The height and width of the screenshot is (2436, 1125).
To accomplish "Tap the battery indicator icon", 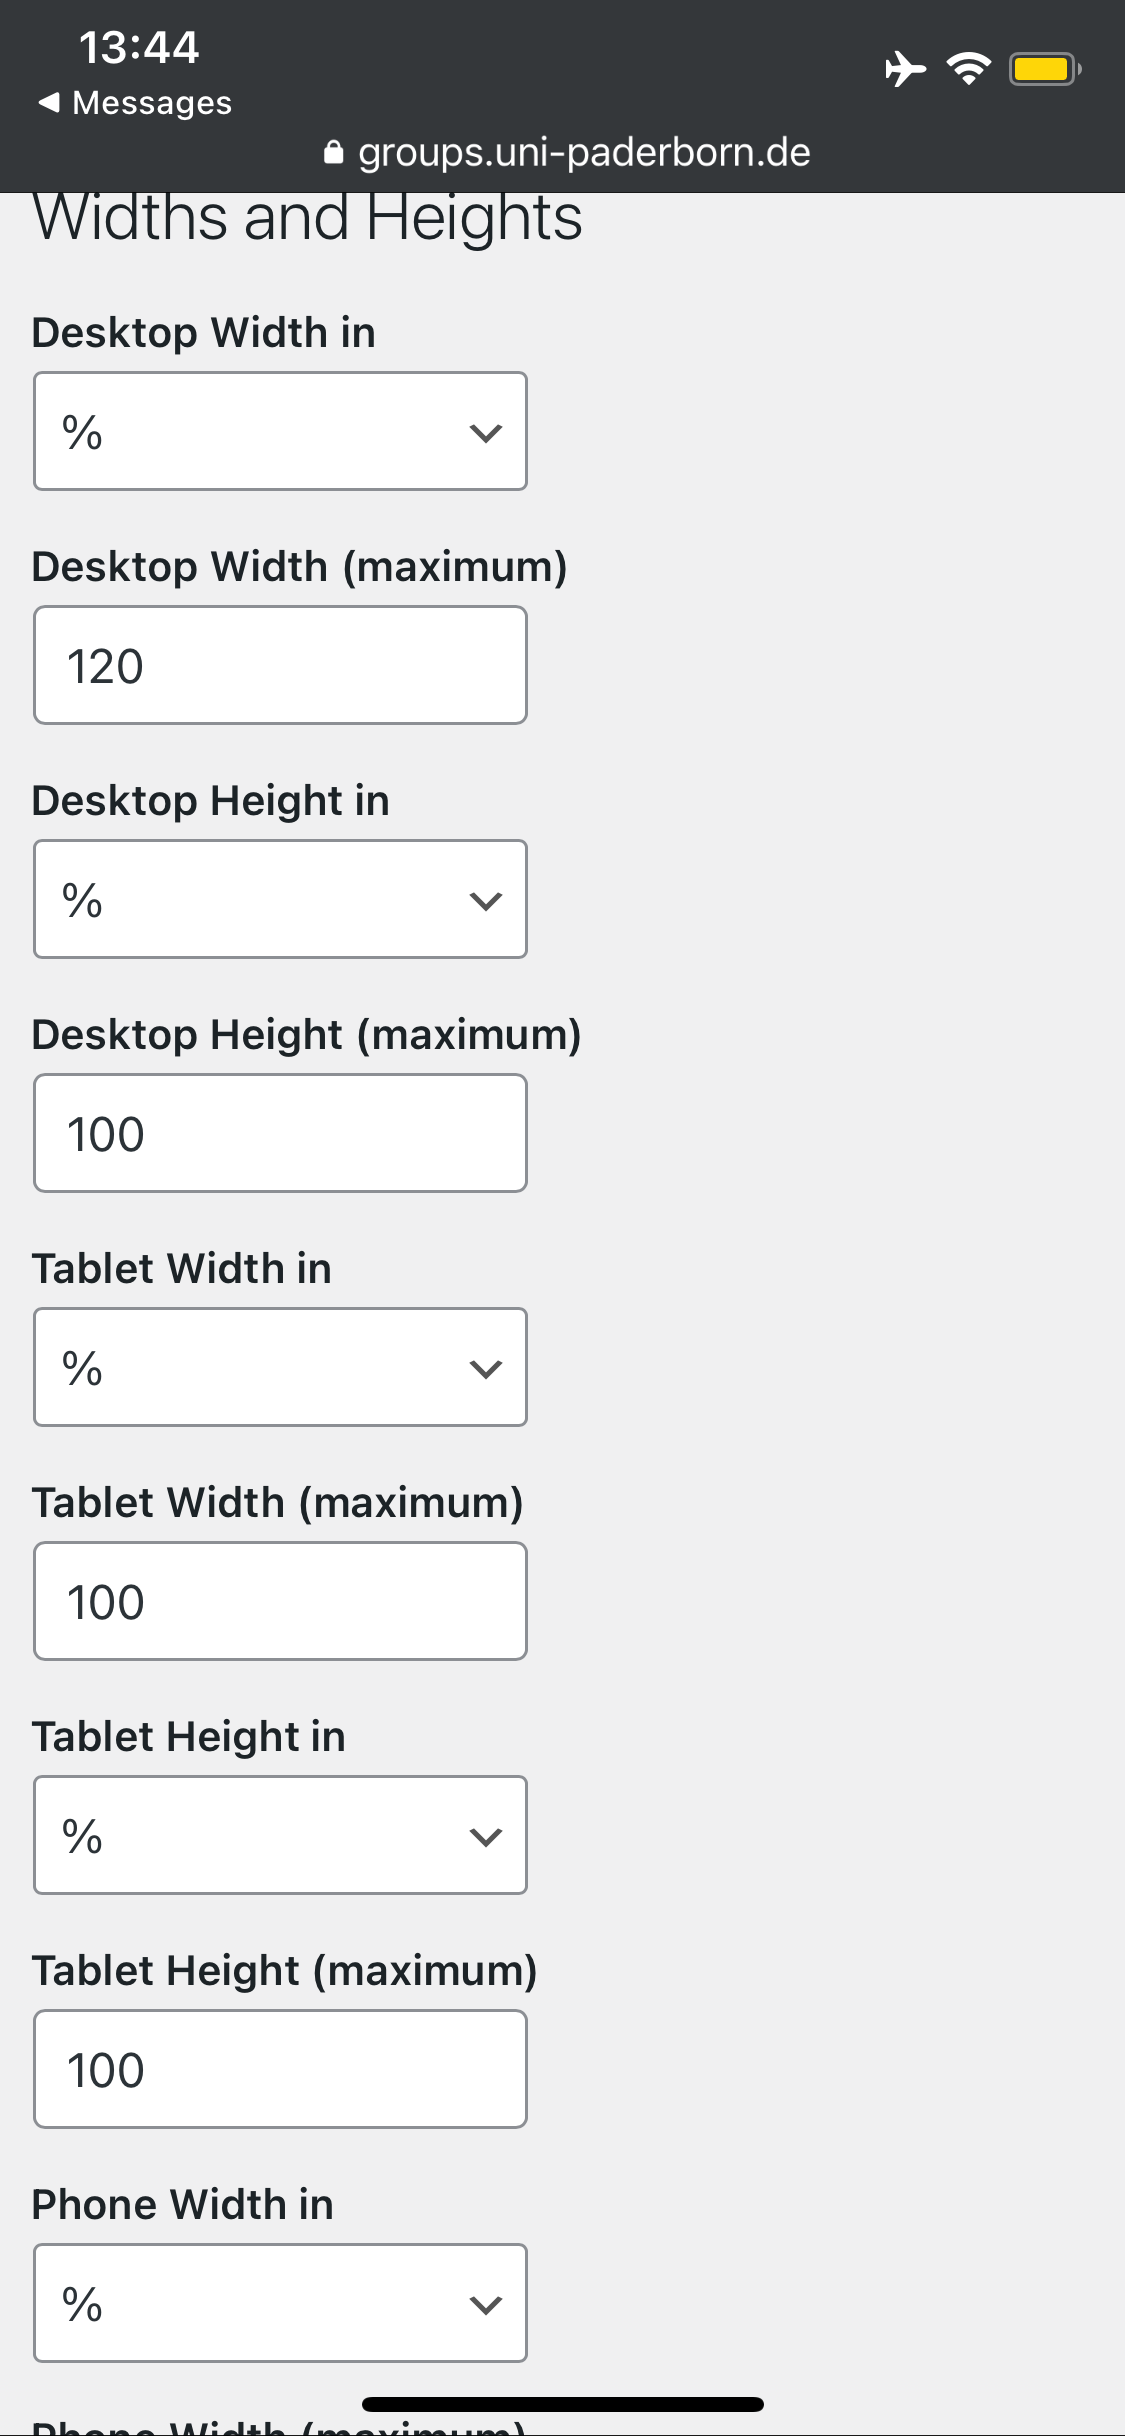I will point(1044,69).
